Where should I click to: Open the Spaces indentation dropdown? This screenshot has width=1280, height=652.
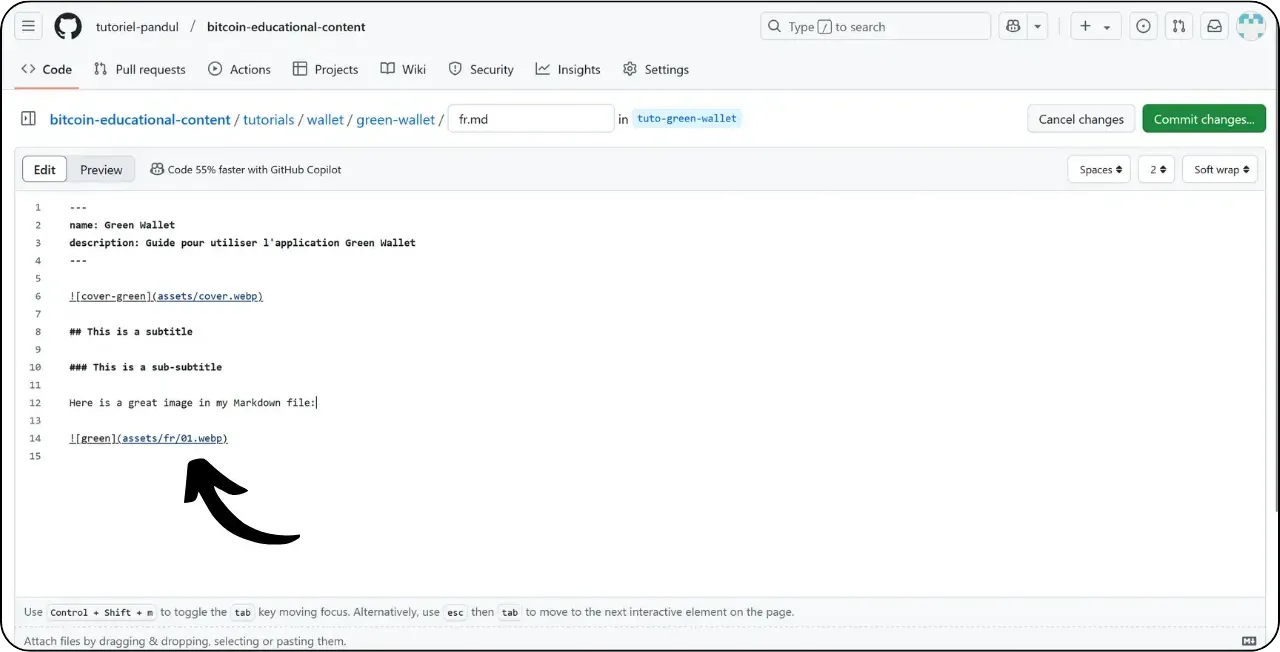coord(1098,169)
